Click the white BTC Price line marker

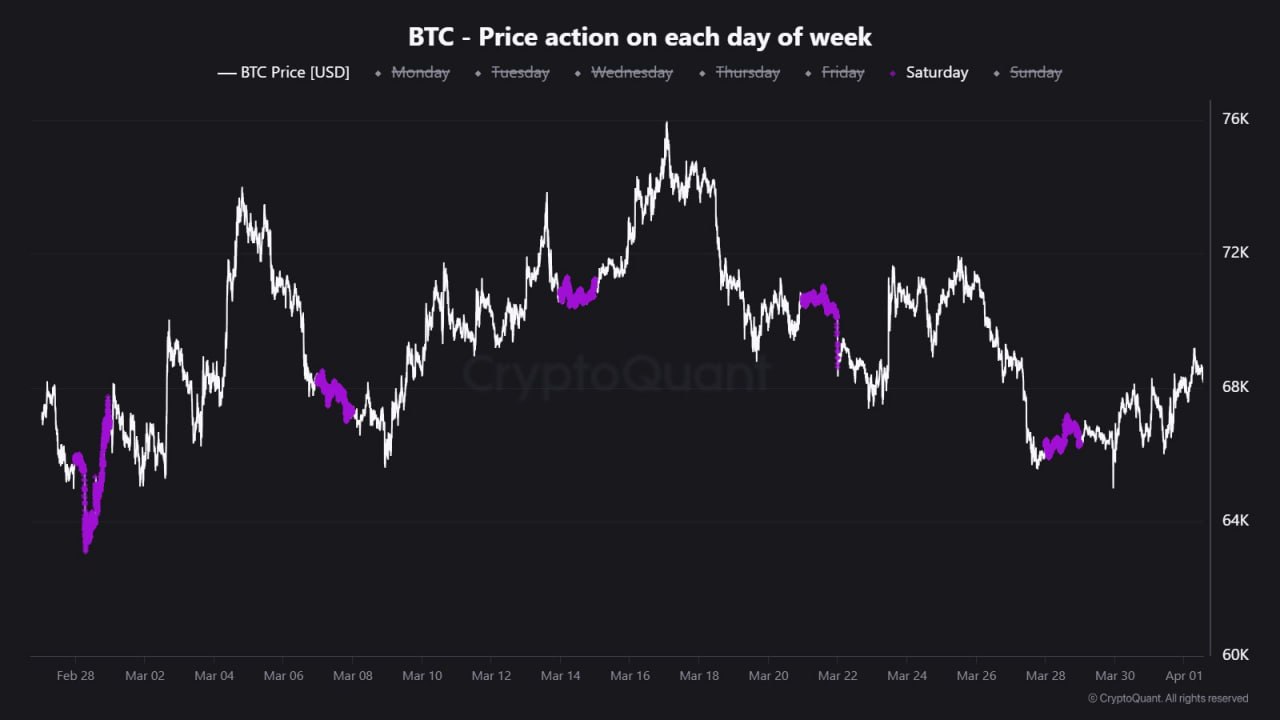tap(227, 73)
